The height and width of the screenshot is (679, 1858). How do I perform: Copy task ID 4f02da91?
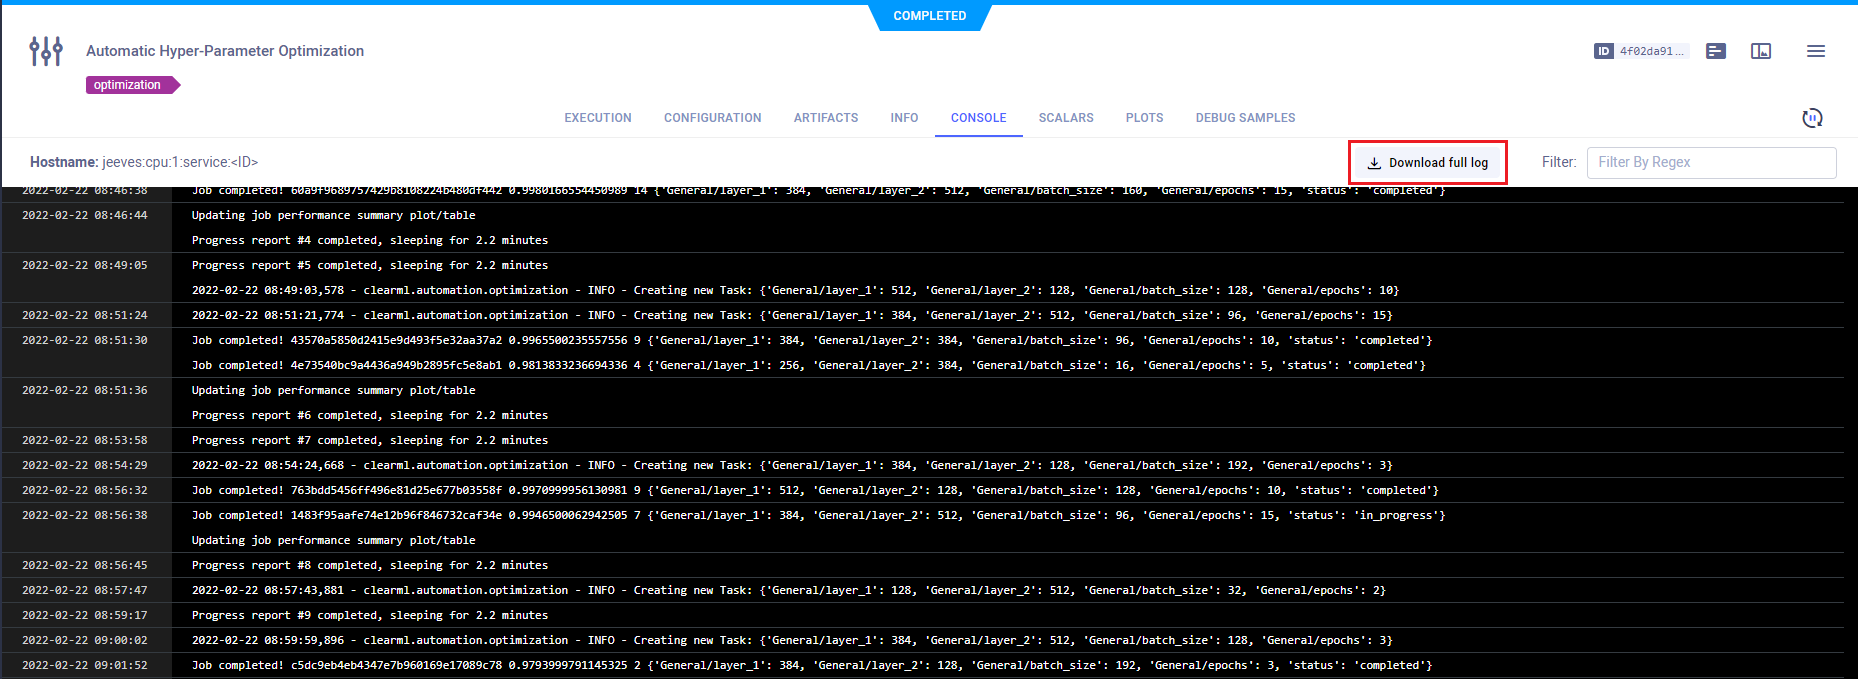1652,51
